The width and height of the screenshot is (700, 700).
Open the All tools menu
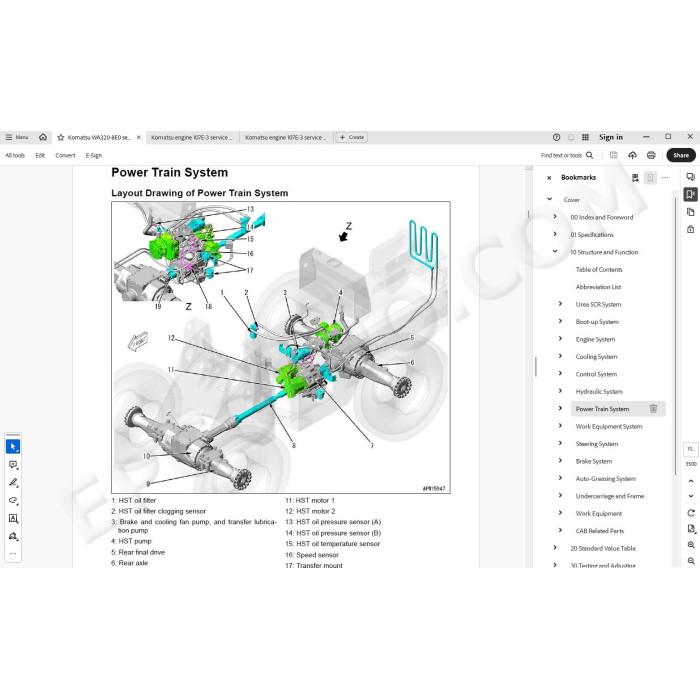click(x=15, y=155)
